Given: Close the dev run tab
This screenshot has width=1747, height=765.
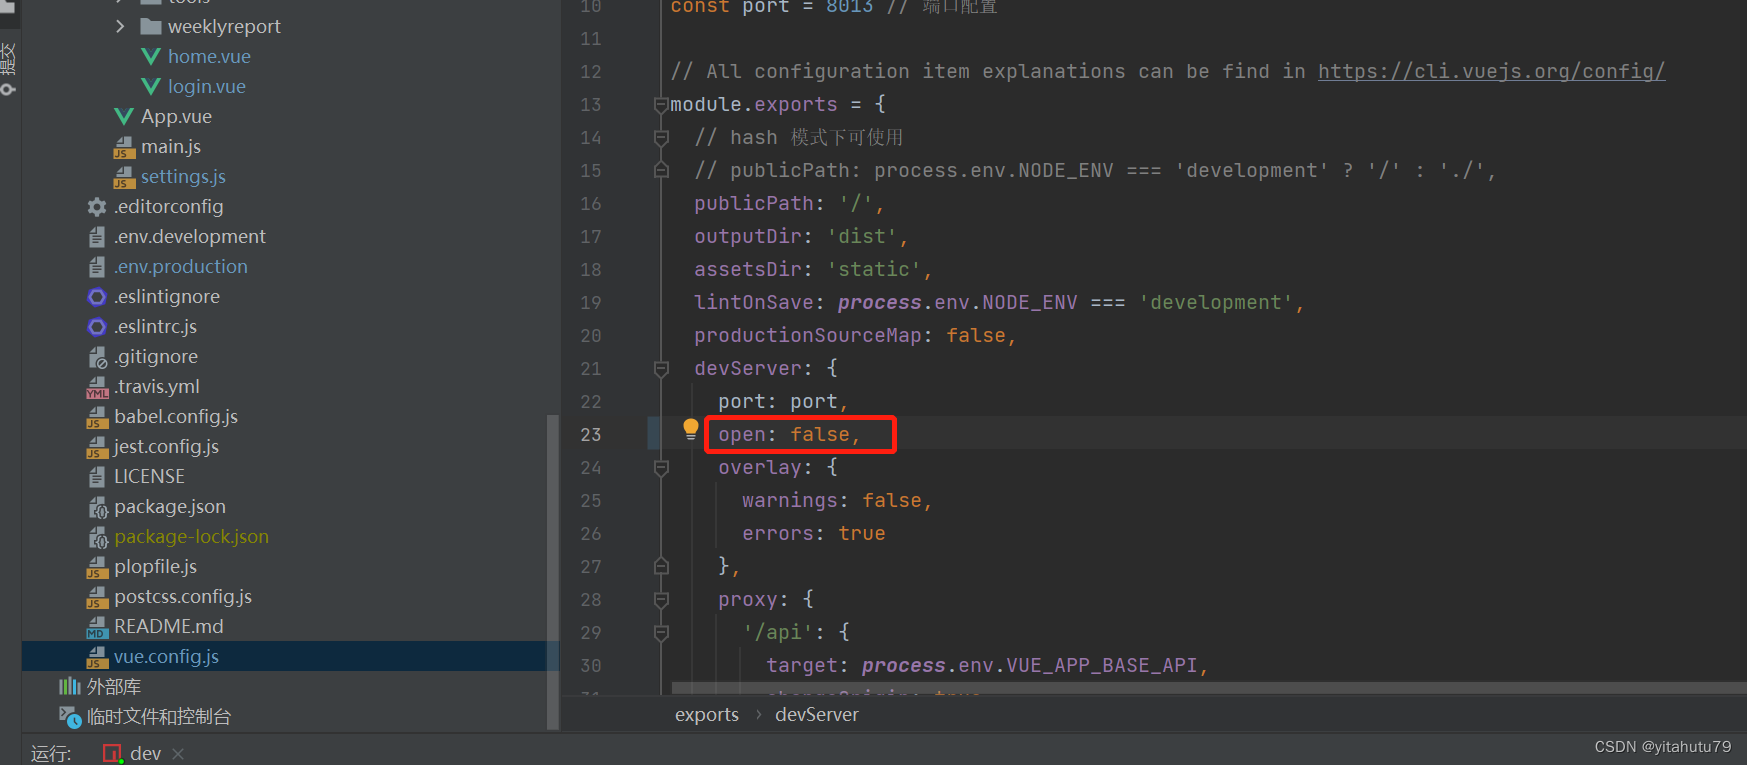Looking at the screenshot, I should point(178,753).
